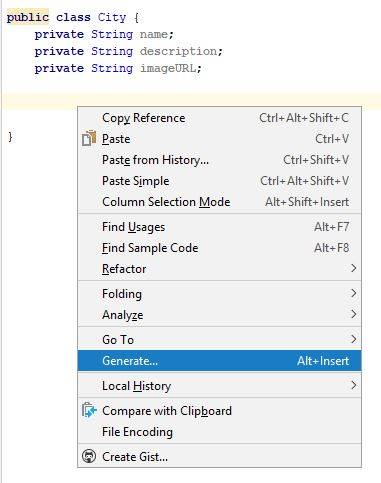Viewport: 381px width, 483px height.
Task: Place cursor on the name field
Action: click(154, 34)
